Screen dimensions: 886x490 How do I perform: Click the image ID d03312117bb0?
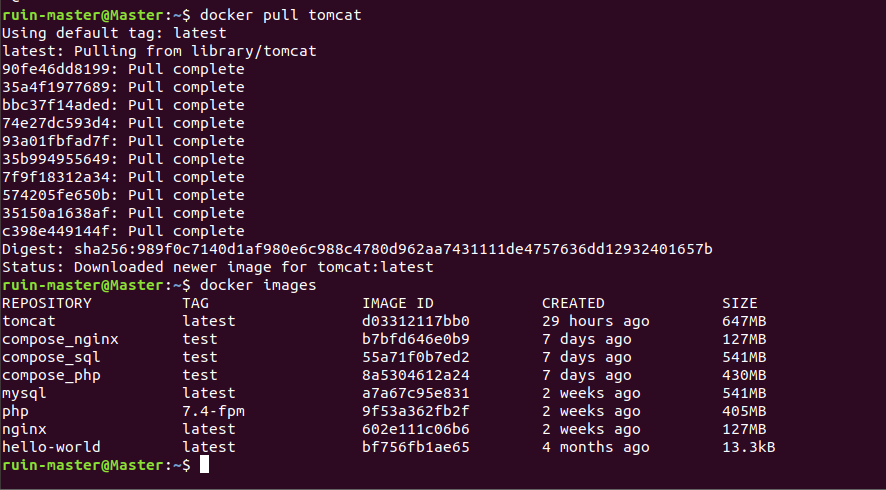415,321
